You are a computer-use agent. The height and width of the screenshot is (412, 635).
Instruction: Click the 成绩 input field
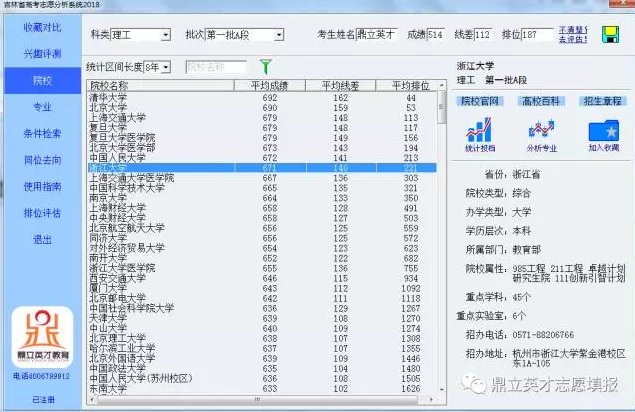(435, 35)
